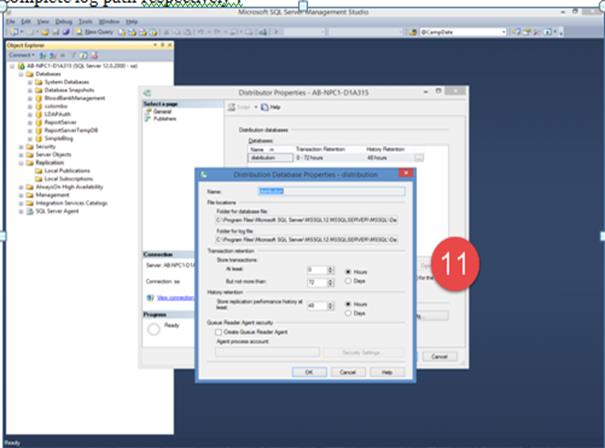Select Days radio under History retention
Image resolution: width=605 pixels, height=448 pixels.
tap(348, 313)
